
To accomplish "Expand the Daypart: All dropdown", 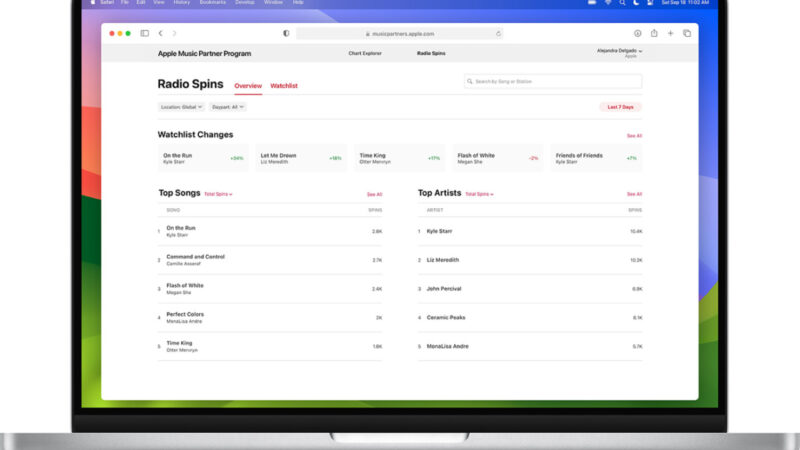I will pos(228,107).
